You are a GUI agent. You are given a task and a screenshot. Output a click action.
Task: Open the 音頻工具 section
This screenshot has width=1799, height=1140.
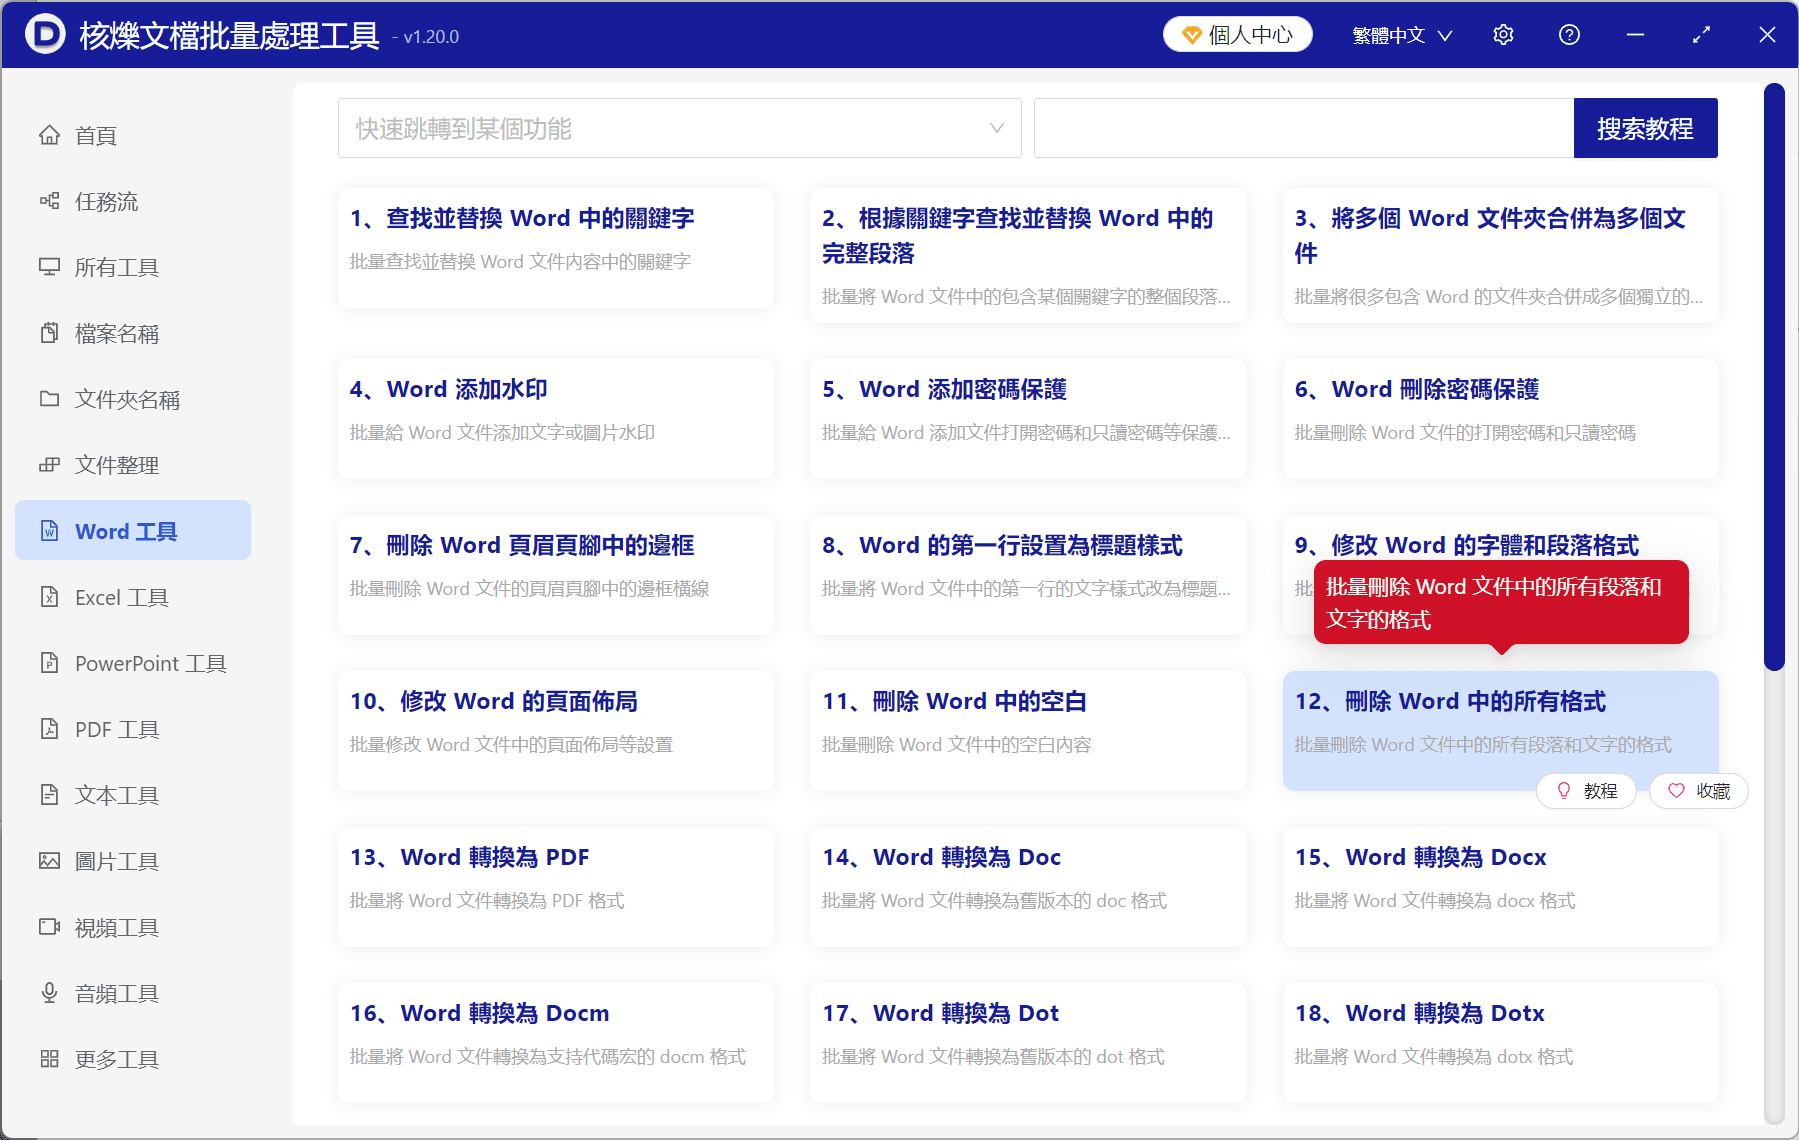pyautogui.click(x=116, y=992)
